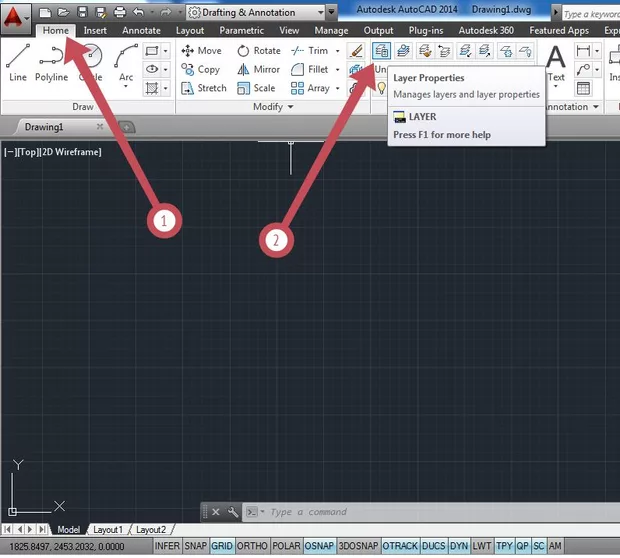
Task: Open the Layout1 tab
Action: (x=108, y=529)
